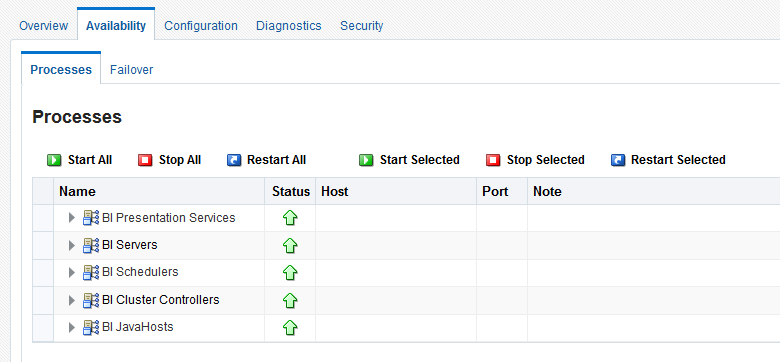Screen dimensions: 780x362
Task: Go to the Diagnostics tab
Action: [289, 26]
